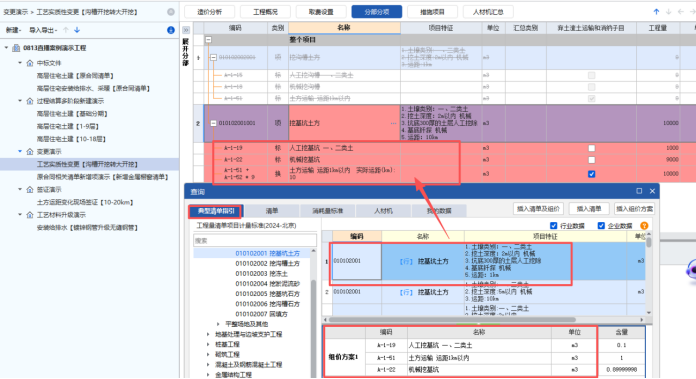Screen dimensions: 696x379
Task: Expand 砌筑工程 node
Action: pos(208,355)
